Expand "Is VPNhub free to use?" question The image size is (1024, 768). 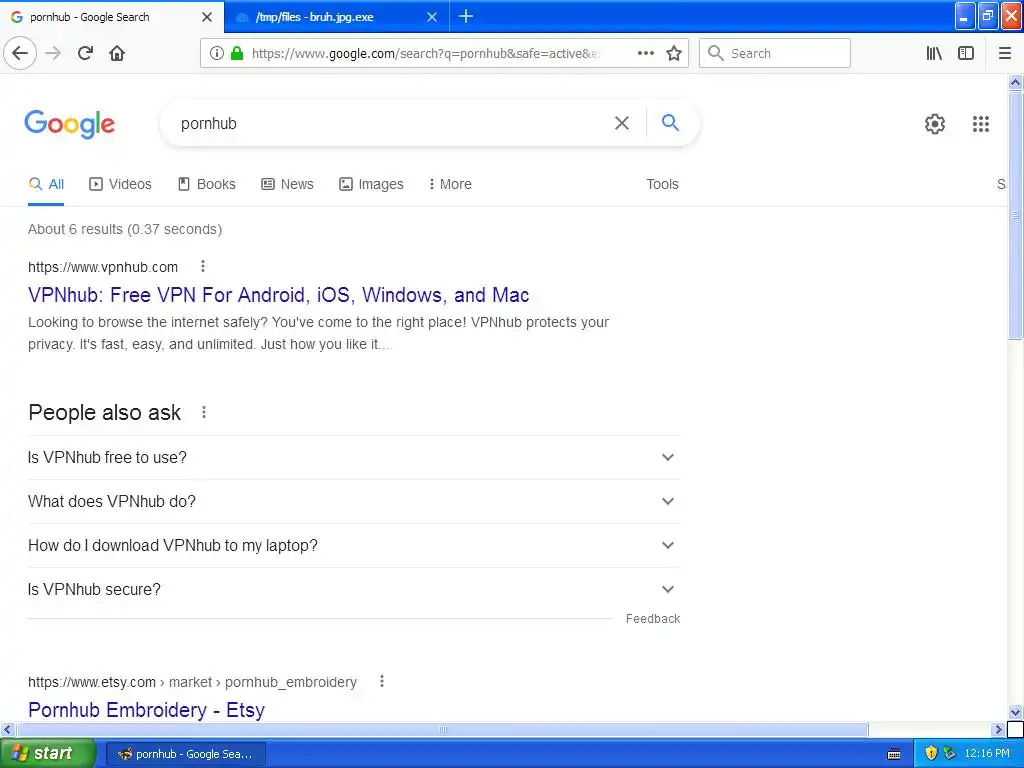tap(351, 457)
